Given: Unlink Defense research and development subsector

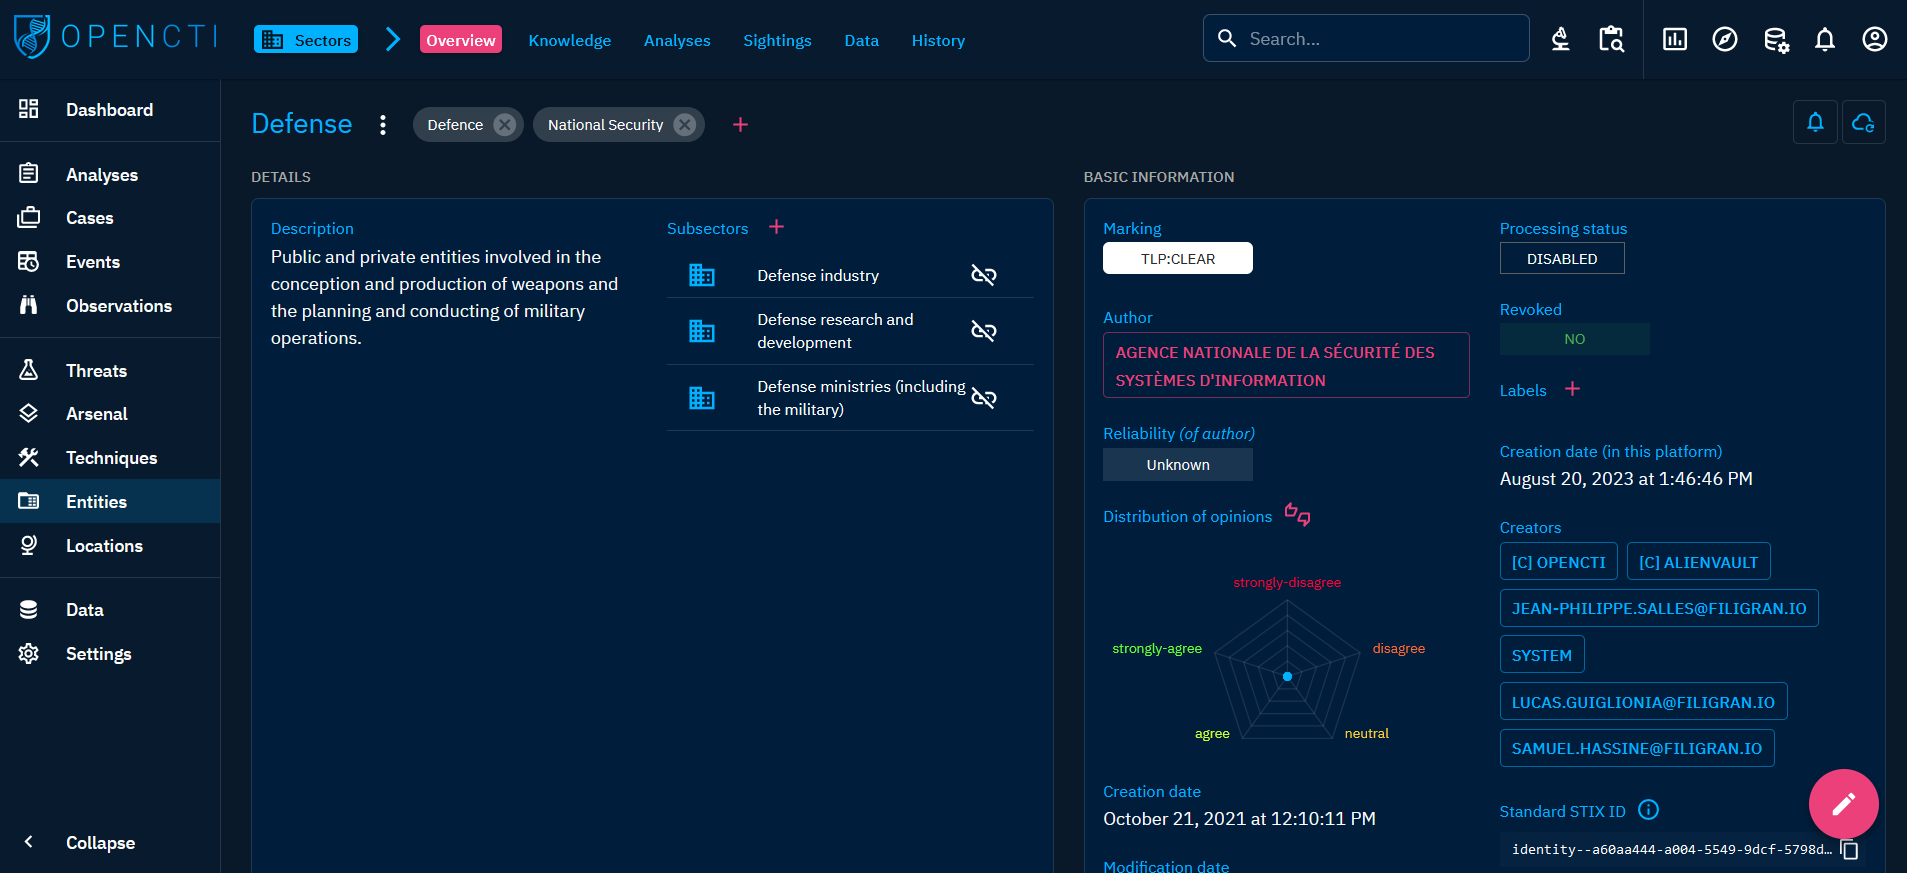Looking at the screenshot, I should [983, 331].
